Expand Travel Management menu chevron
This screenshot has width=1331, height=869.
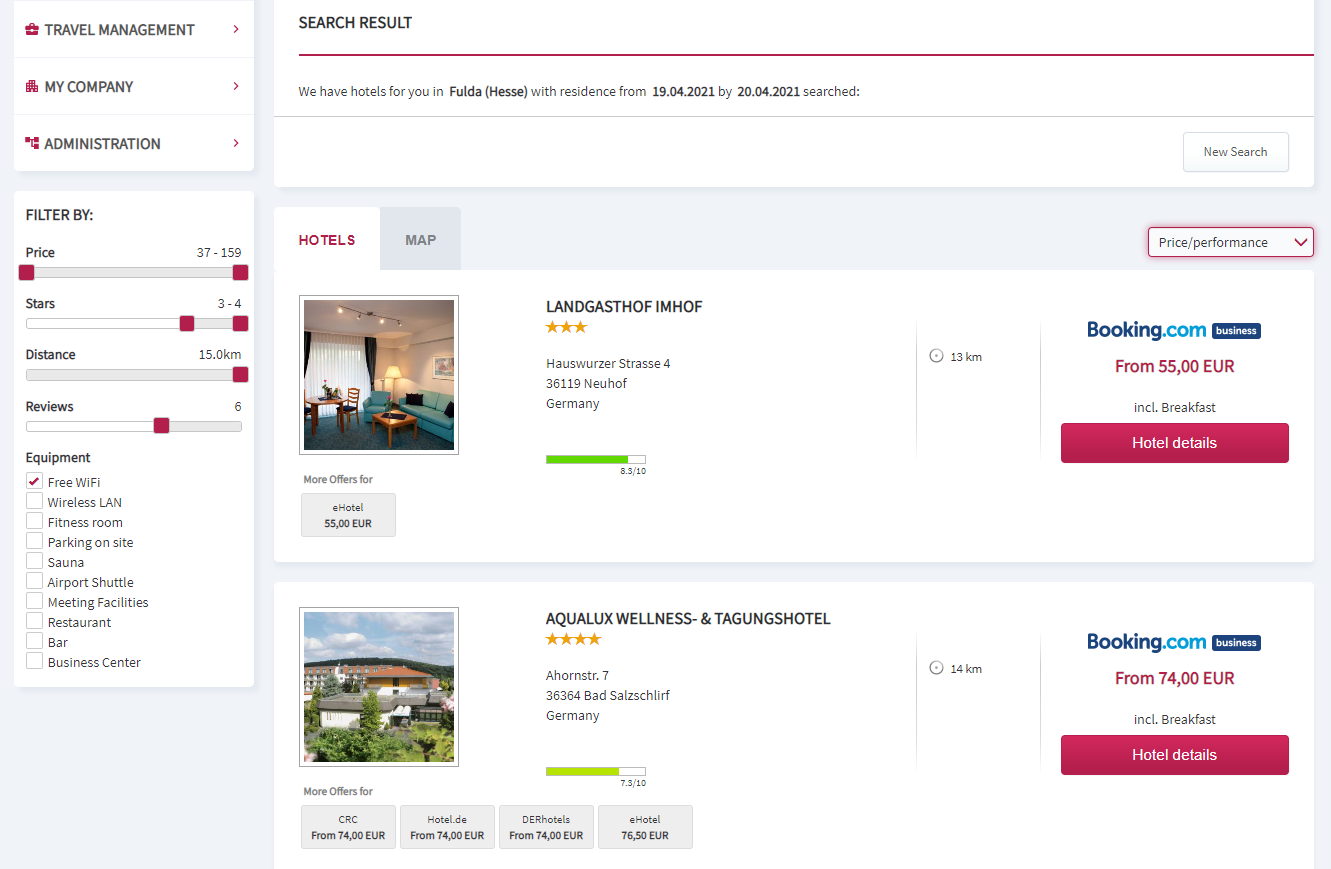coord(236,29)
